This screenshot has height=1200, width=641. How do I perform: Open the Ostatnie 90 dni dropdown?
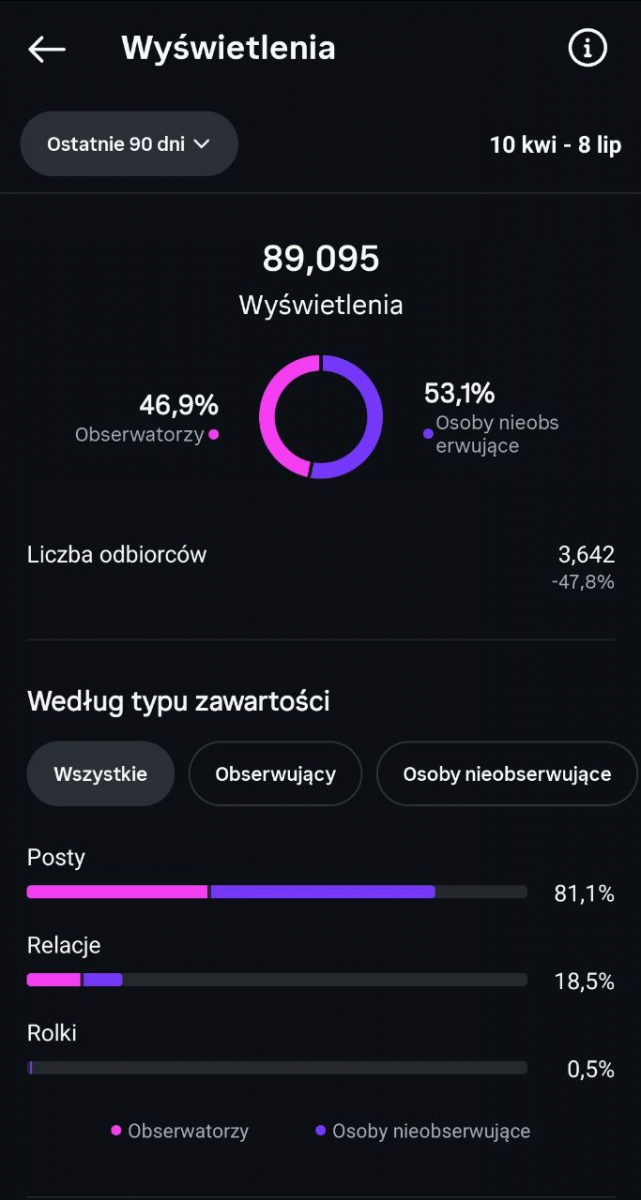coord(129,144)
